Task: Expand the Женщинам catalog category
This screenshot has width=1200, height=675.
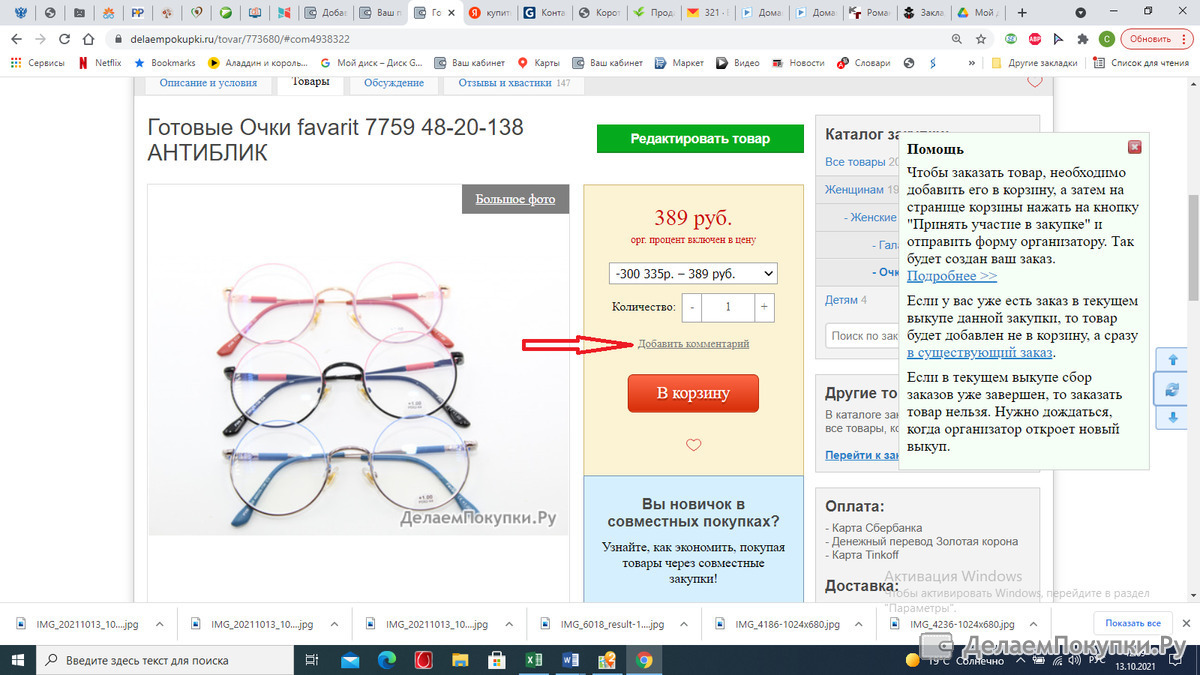Action: pyautogui.click(x=854, y=189)
